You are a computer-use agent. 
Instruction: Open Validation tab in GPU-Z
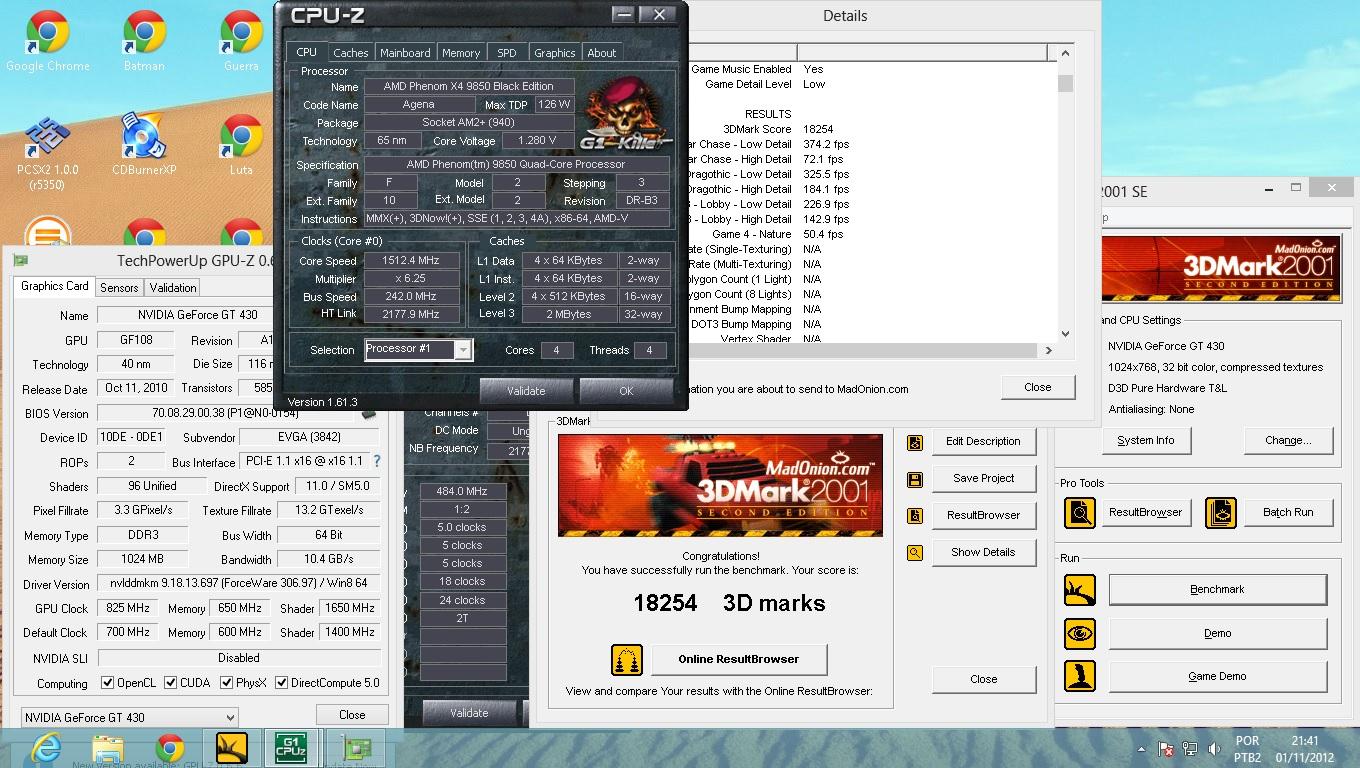pos(173,288)
